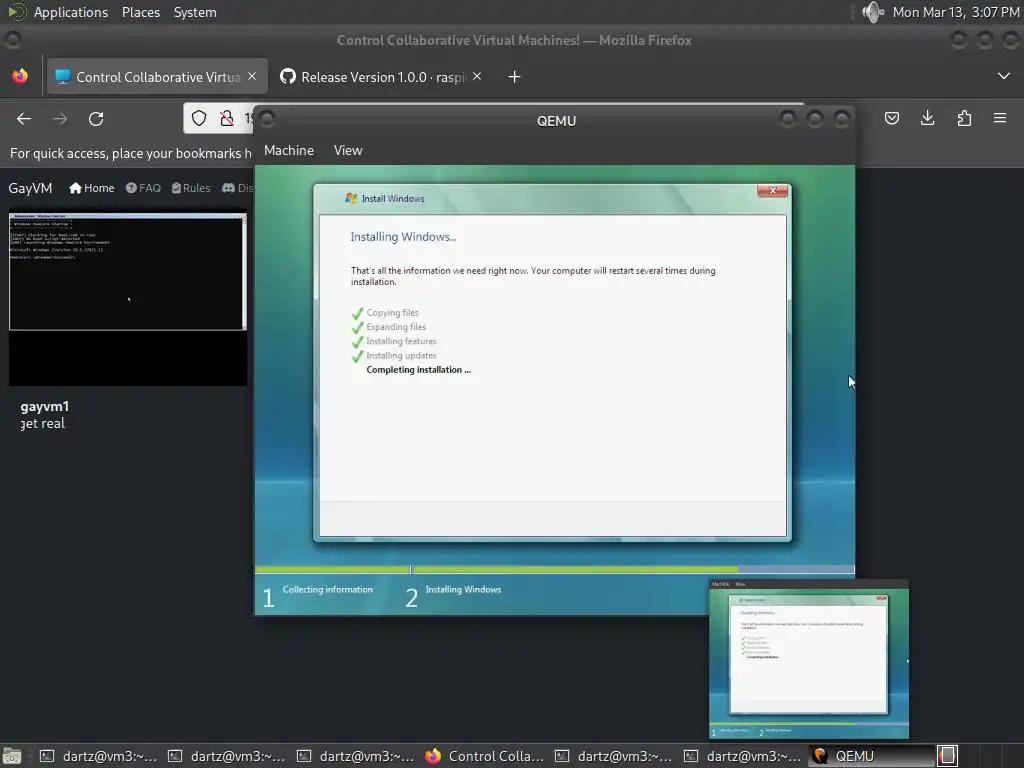Click the Collecting information stage label

coord(327,589)
